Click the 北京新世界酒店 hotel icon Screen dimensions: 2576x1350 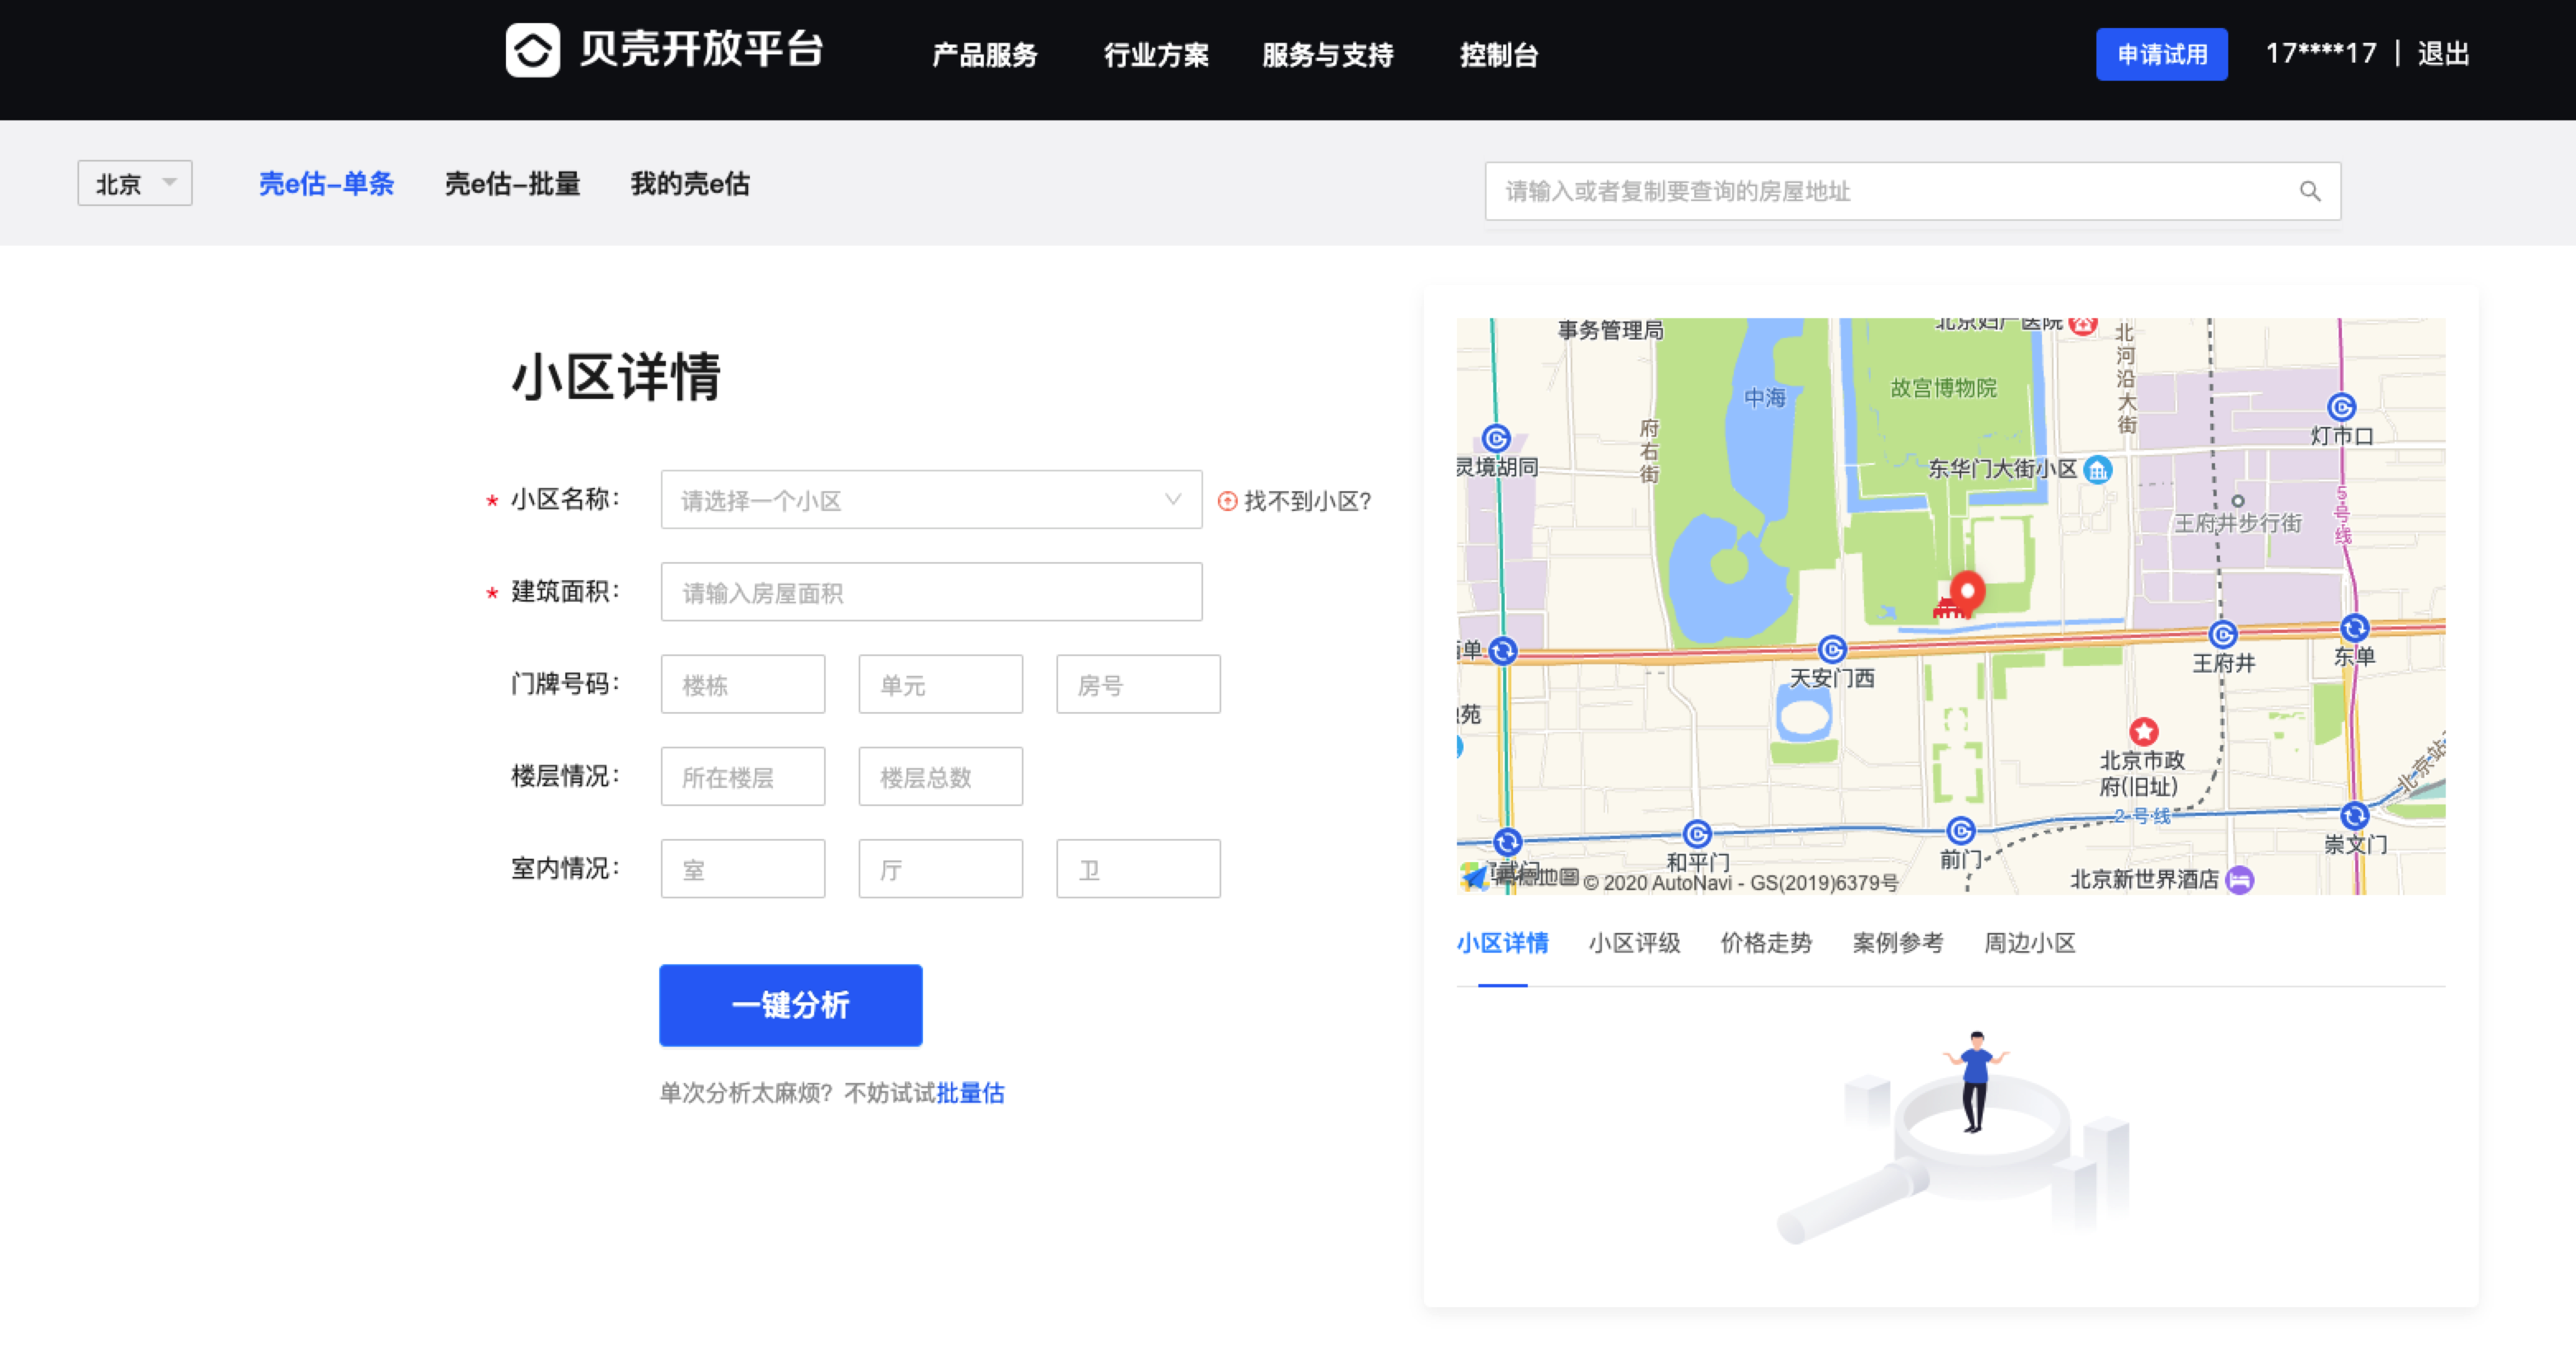pos(2240,880)
